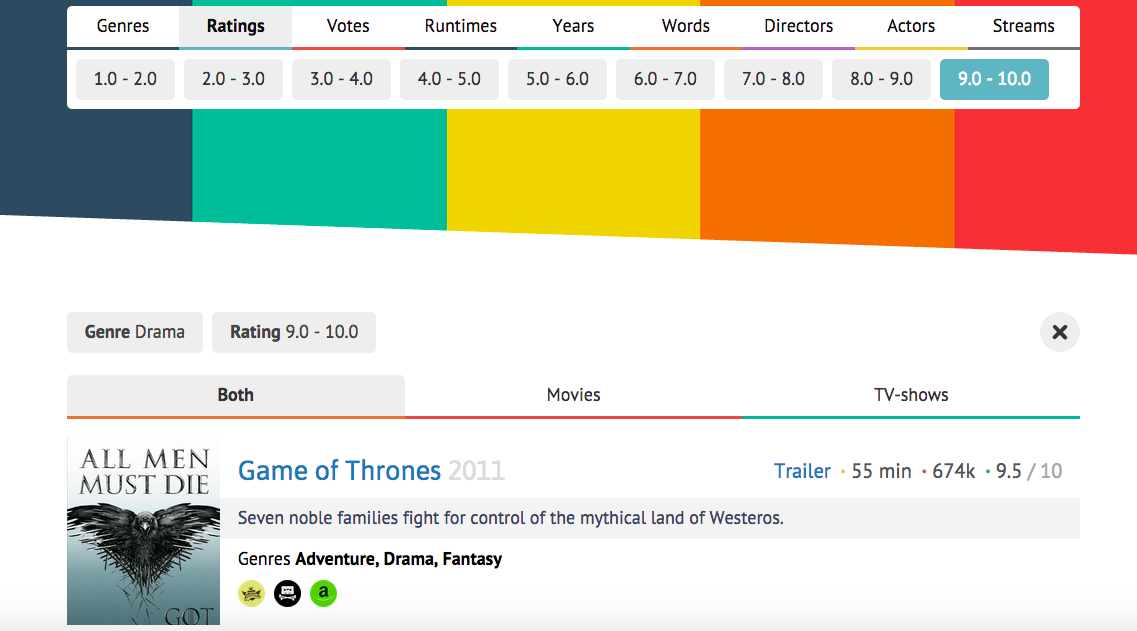Open the yellow crowned emblem stream icon
This screenshot has height=631, width=1137.
252,593
